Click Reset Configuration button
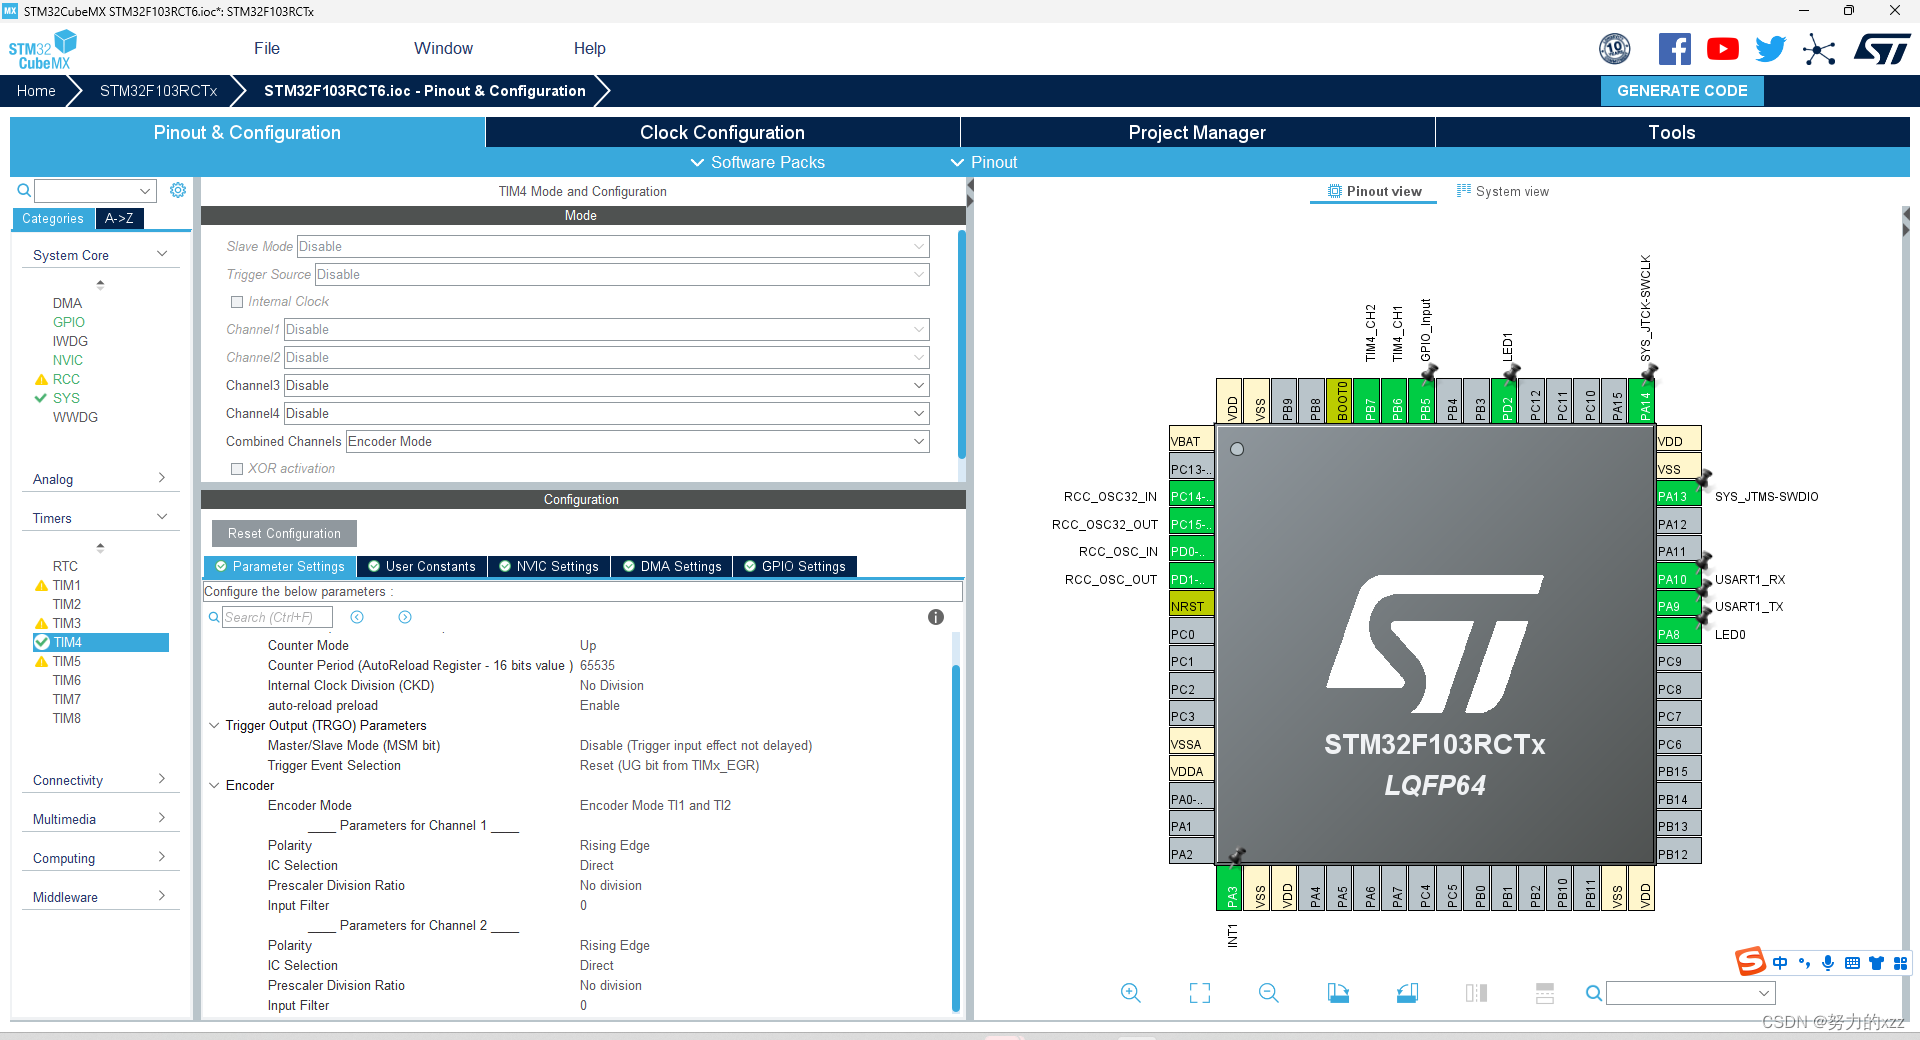 pyautogui.click(x=284, y=534)
